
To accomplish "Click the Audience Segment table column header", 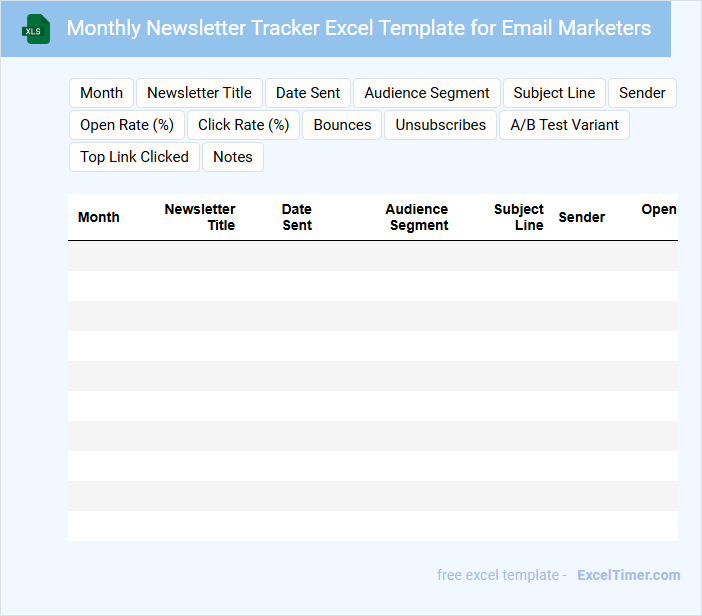I will (418, 217).
